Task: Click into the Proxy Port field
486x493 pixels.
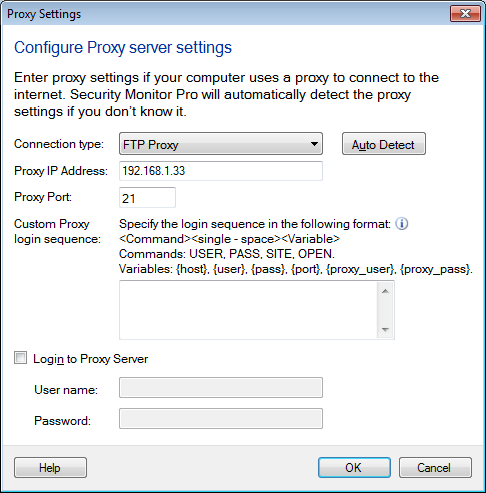Action: coord(147,198)
